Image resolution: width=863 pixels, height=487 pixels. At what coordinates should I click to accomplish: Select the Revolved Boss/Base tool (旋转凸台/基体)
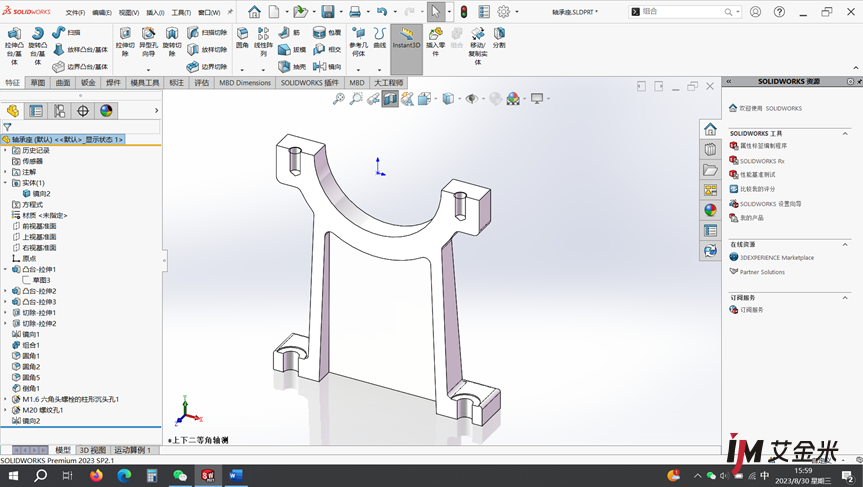click(37, 46)
